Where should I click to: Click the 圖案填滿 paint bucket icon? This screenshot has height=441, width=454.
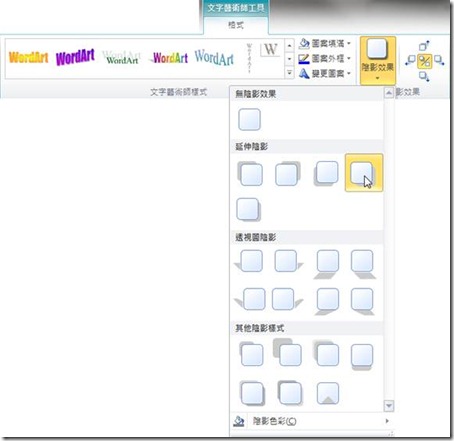pyautogui.click(x=304, y=43)
